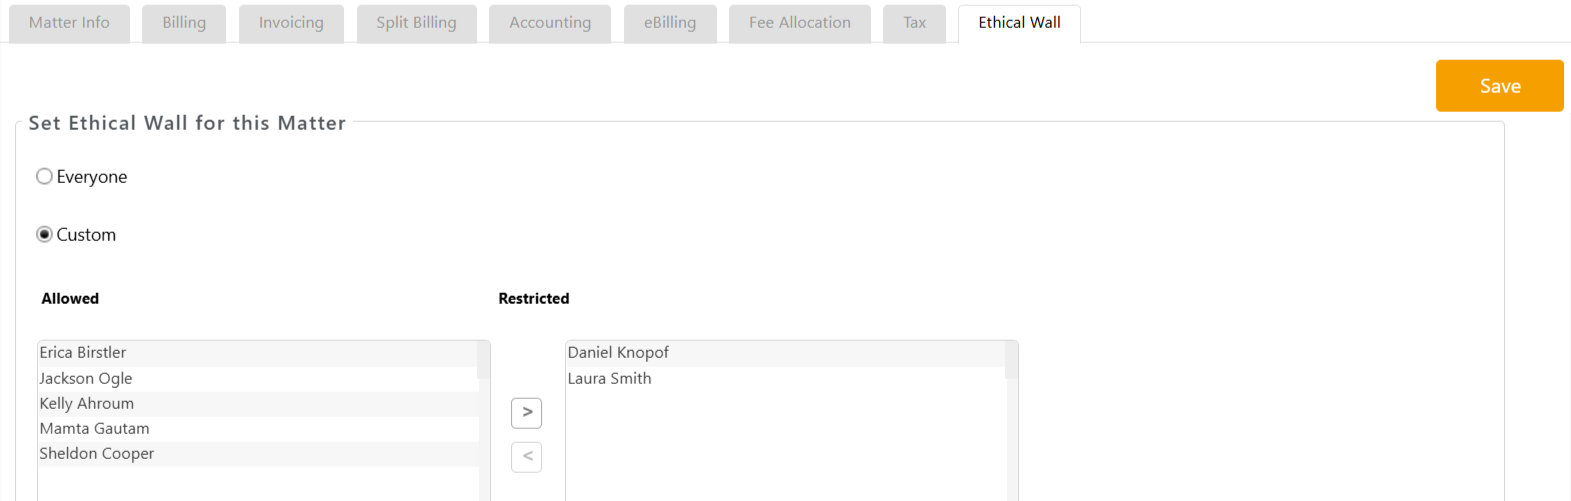Open the Matter Info tab
The image size is (1571, 501).
coord(69,23)
